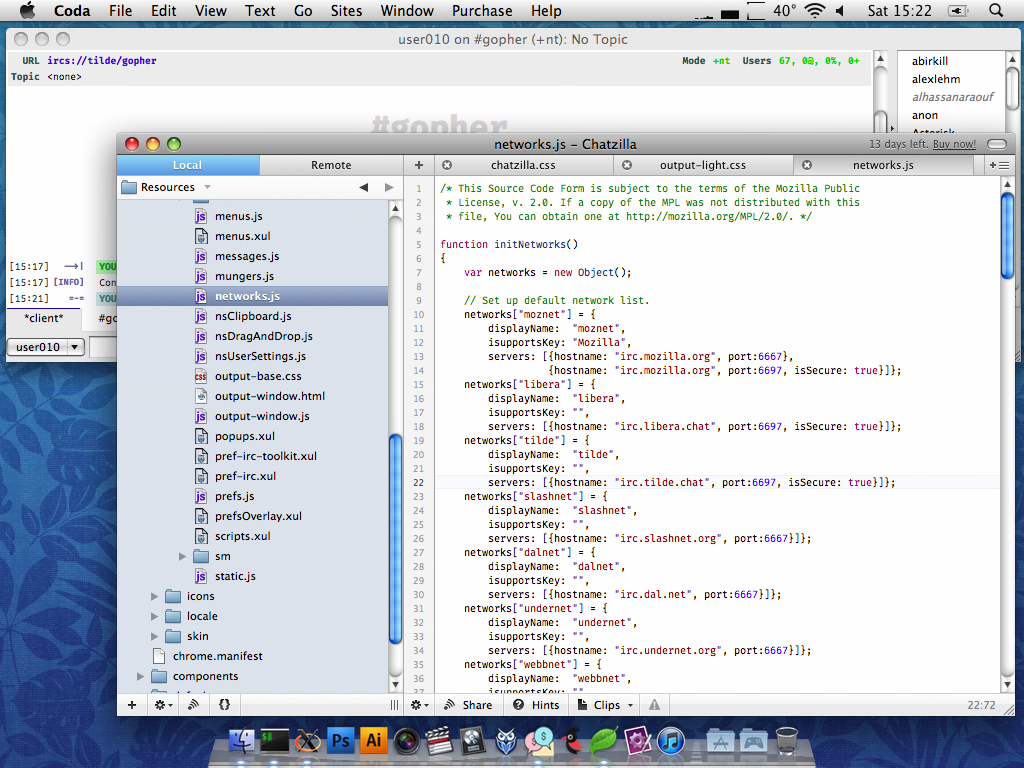The height and width of the screenshot is (768, 1024).
Task: Click the warning triangle icon in editor footer
Action: (x=654, y=705)
